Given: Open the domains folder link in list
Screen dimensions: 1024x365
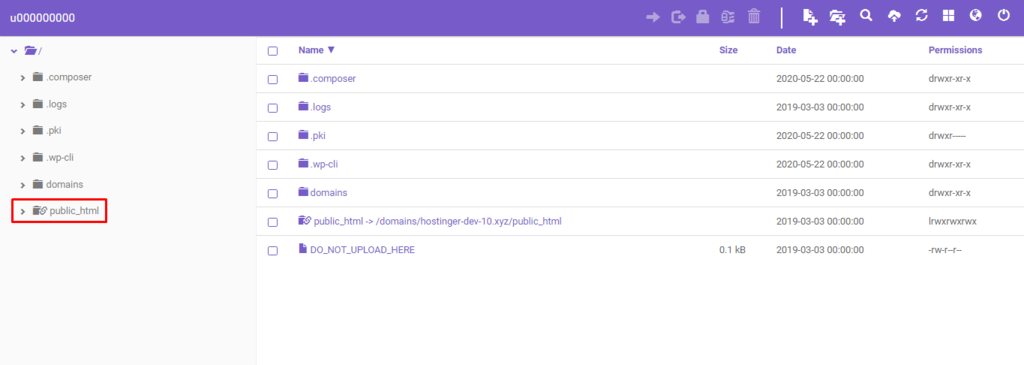Looking at the screenshot, I should click(x=328, y=193).
